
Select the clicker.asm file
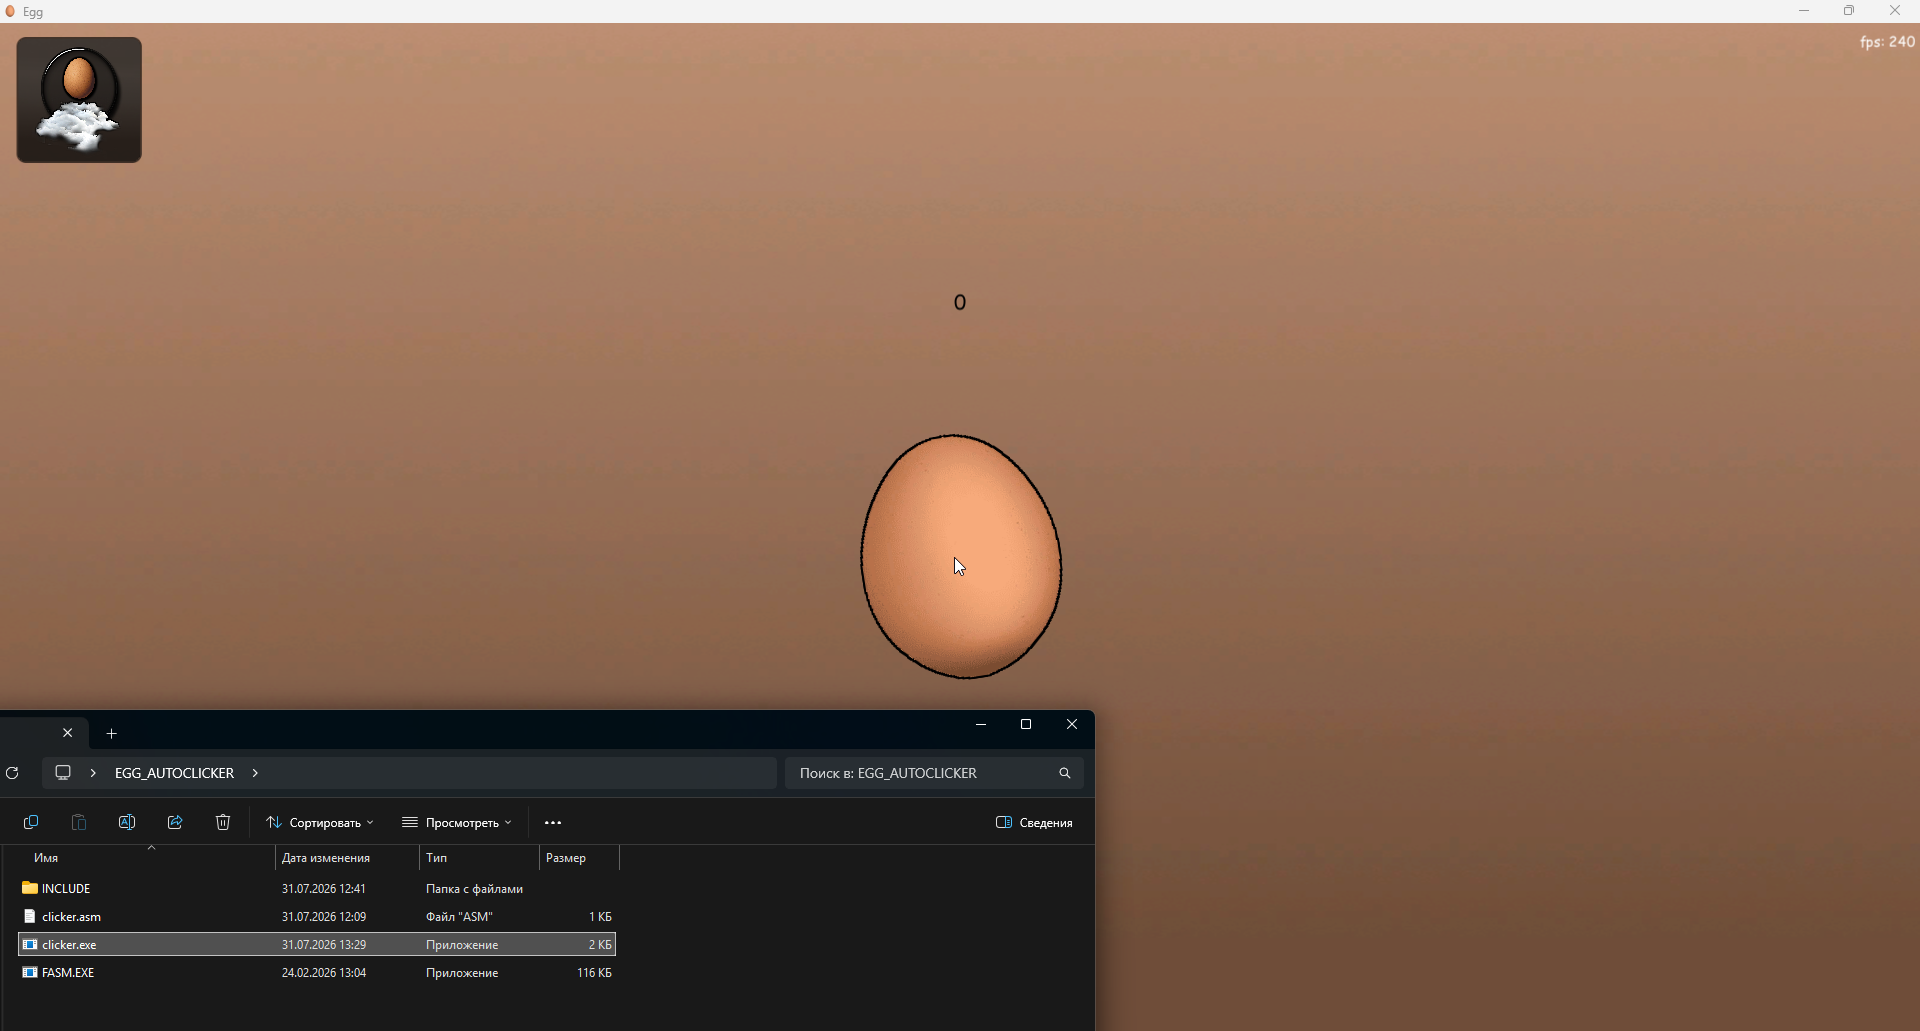click(317, 916)
